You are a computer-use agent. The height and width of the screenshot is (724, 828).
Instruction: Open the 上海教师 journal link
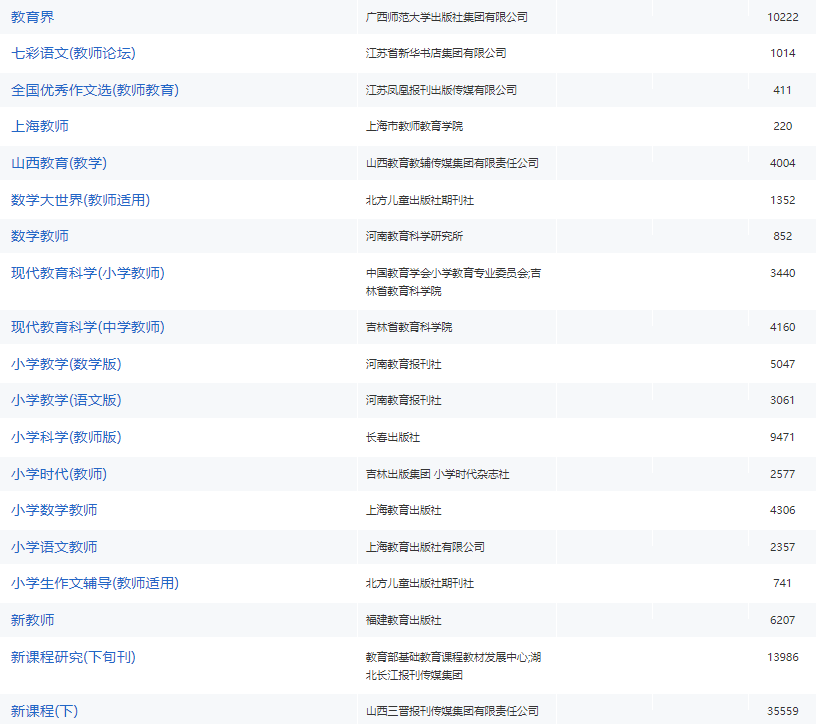[40, 126]
